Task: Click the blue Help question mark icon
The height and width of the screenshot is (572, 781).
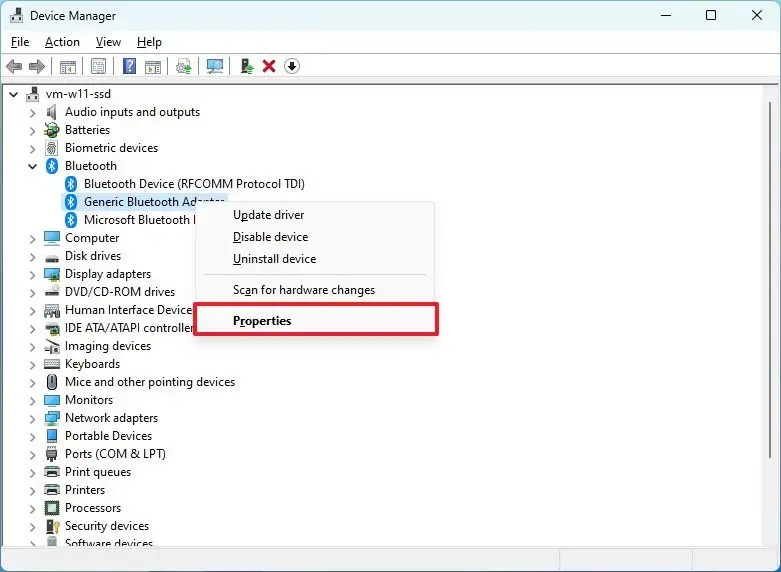Action: click(x=129, y=66)
